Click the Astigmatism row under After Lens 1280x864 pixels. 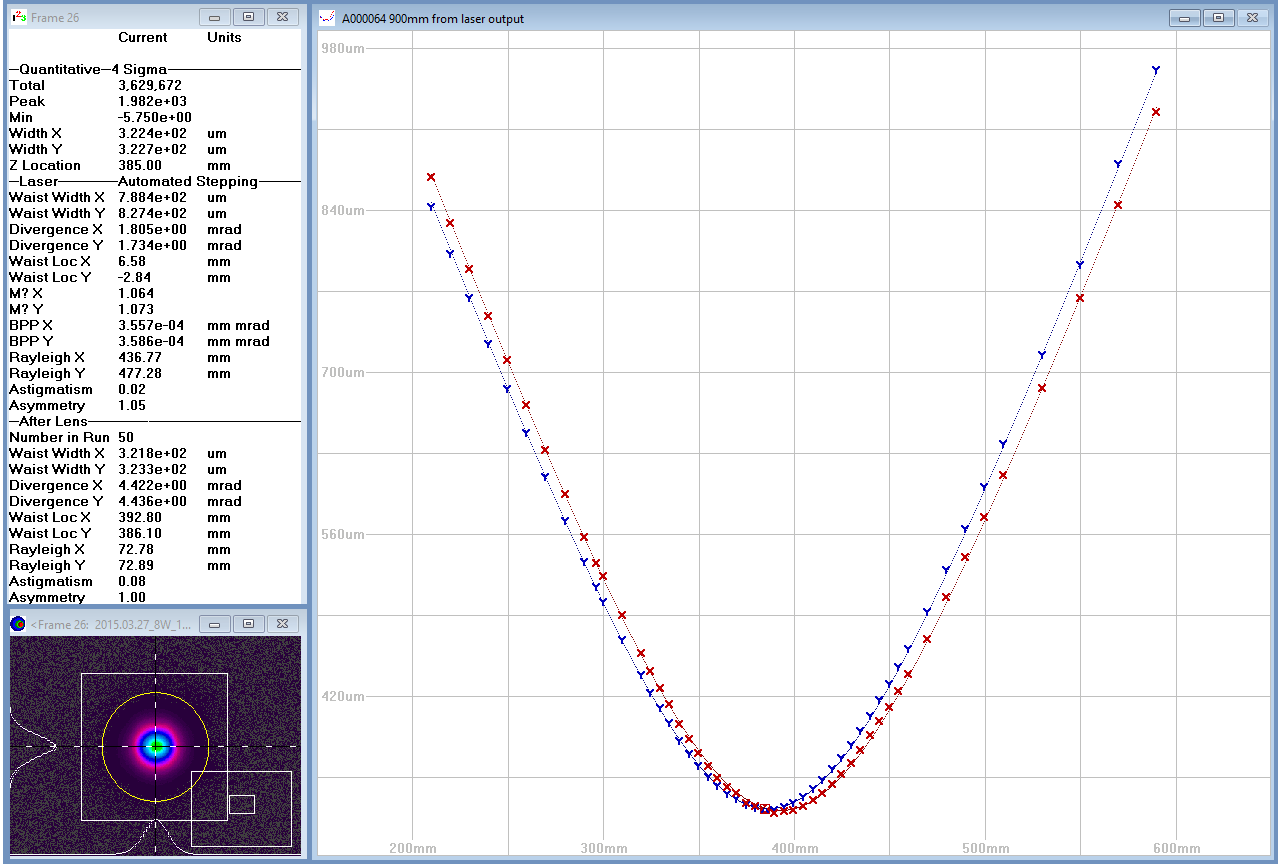tap(51, 581)
